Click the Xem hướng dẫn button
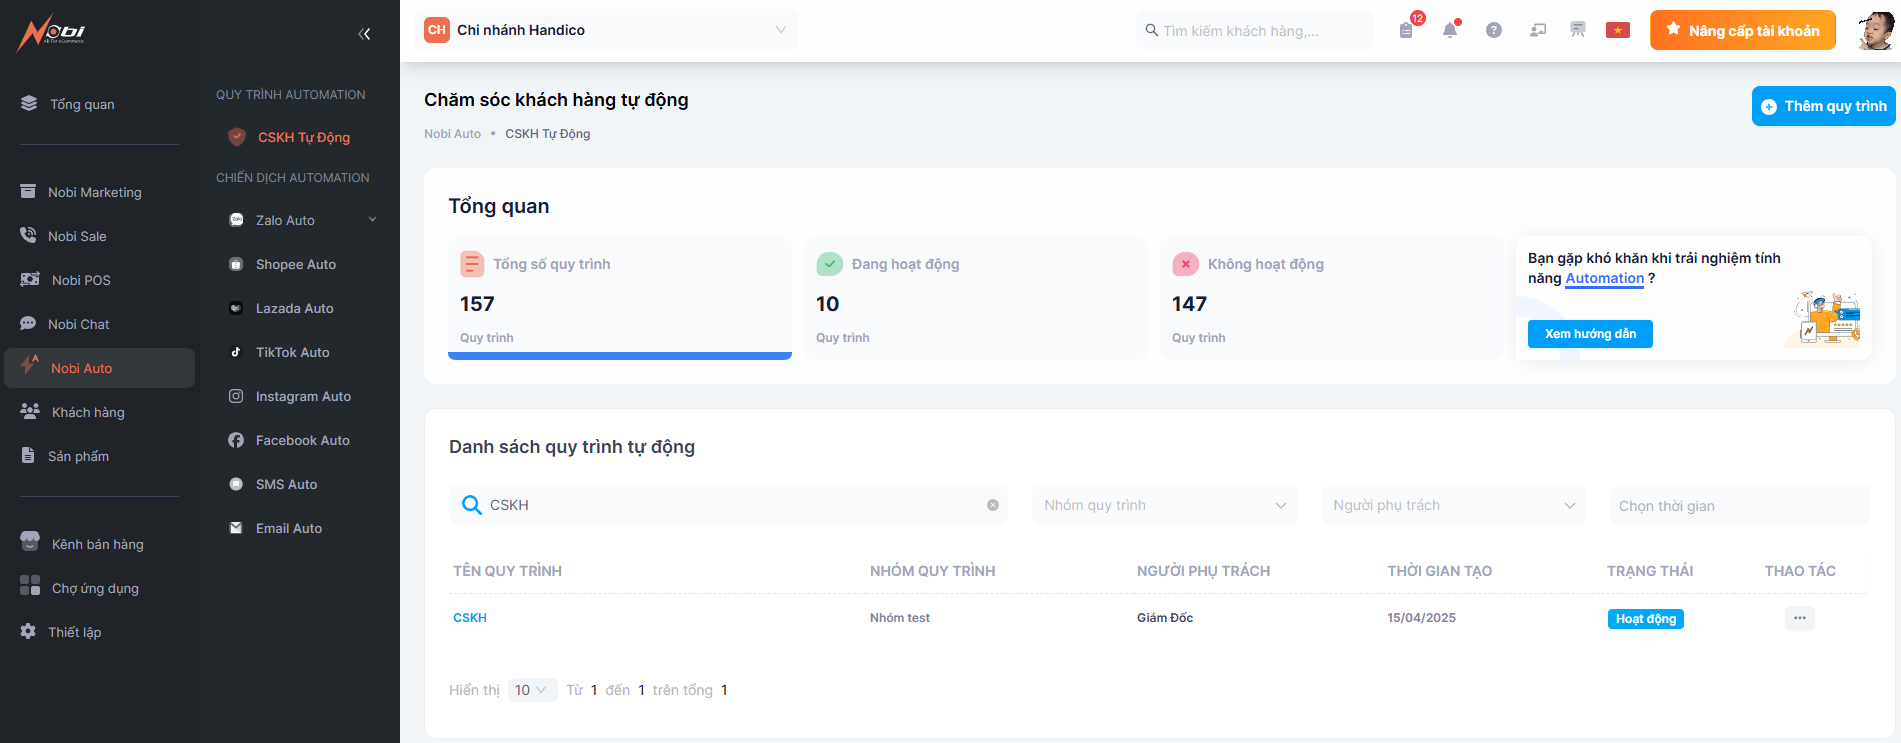1901x743 pixels. click(1589, 334)
